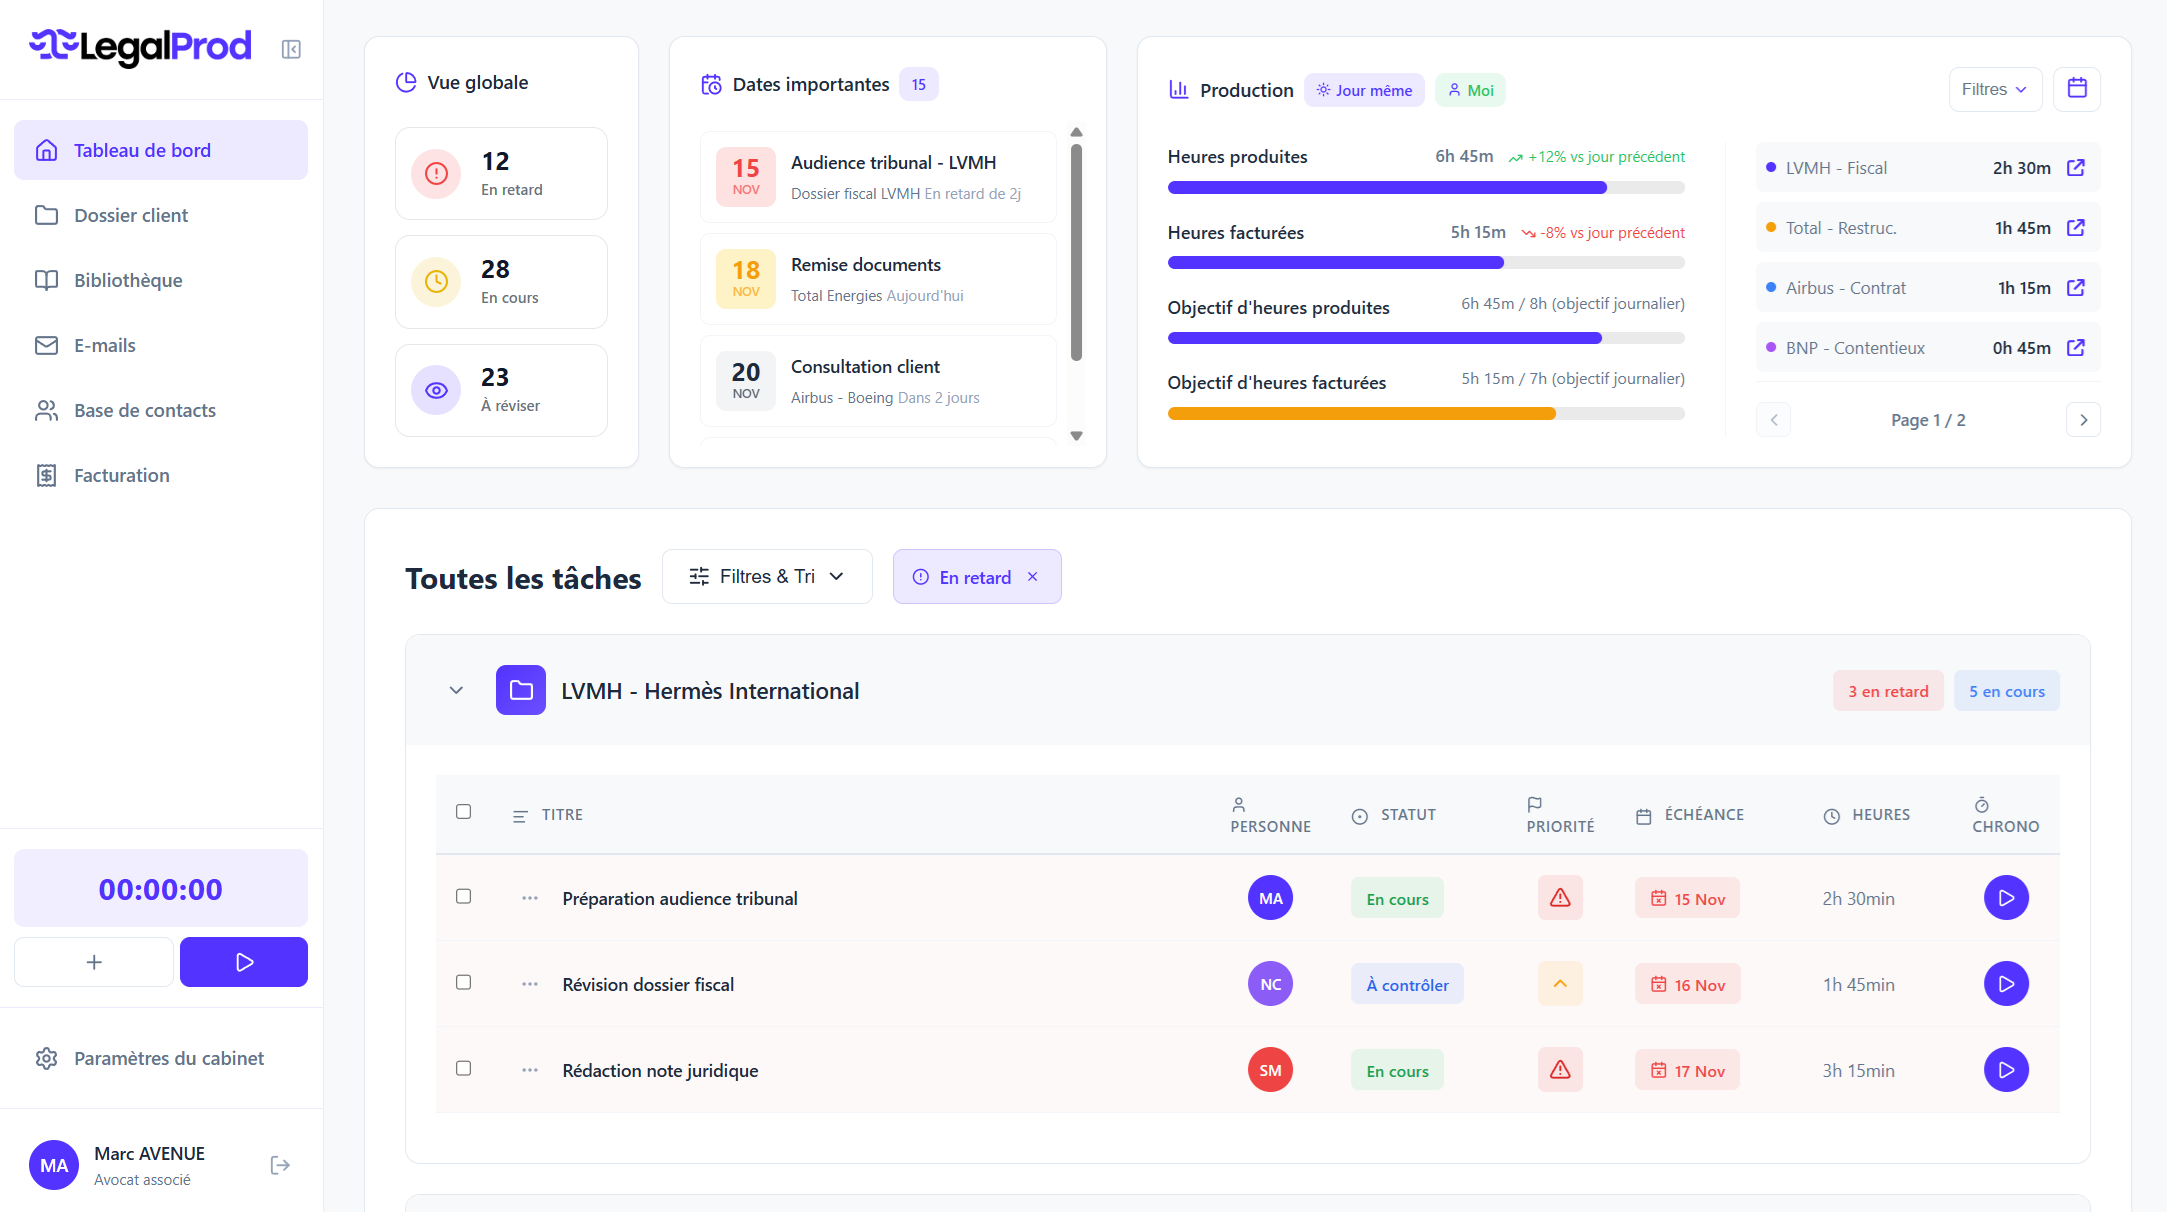Click the Heures facturées progress bar
This screenshot has width=2167, height=1212.
1426,262
